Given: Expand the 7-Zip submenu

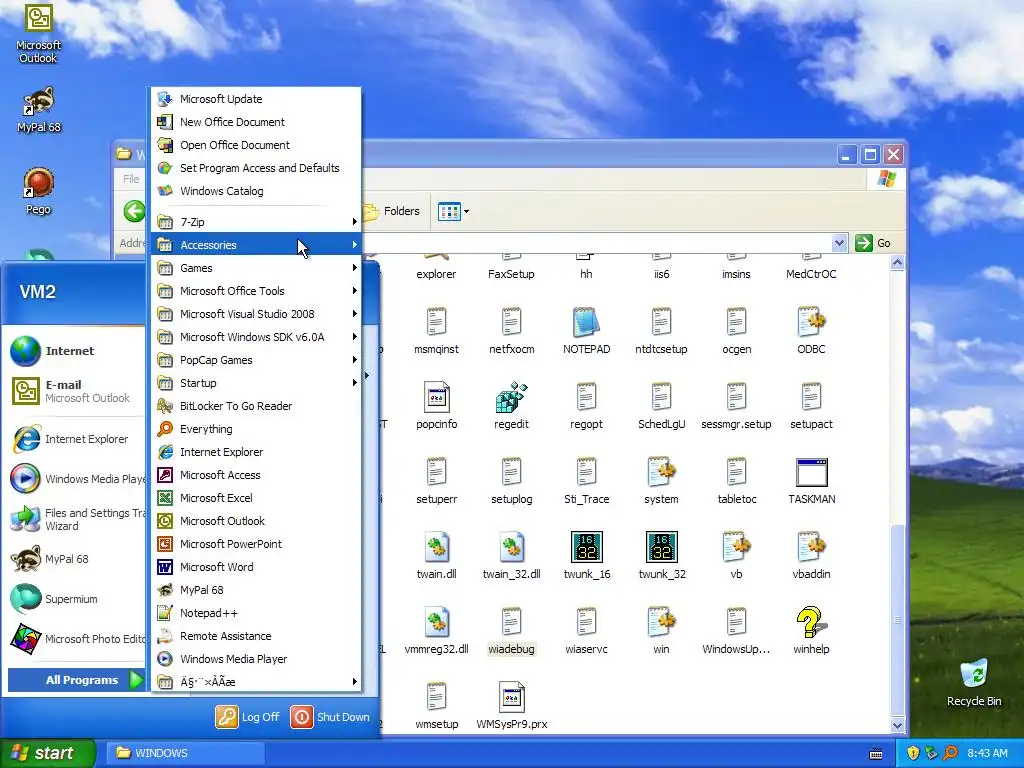Looking at the screenshot, I should (257, 222).
